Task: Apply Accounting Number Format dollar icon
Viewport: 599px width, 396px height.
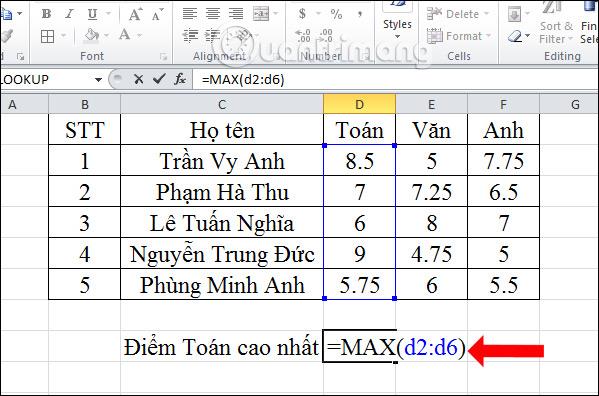Action: 302,14
